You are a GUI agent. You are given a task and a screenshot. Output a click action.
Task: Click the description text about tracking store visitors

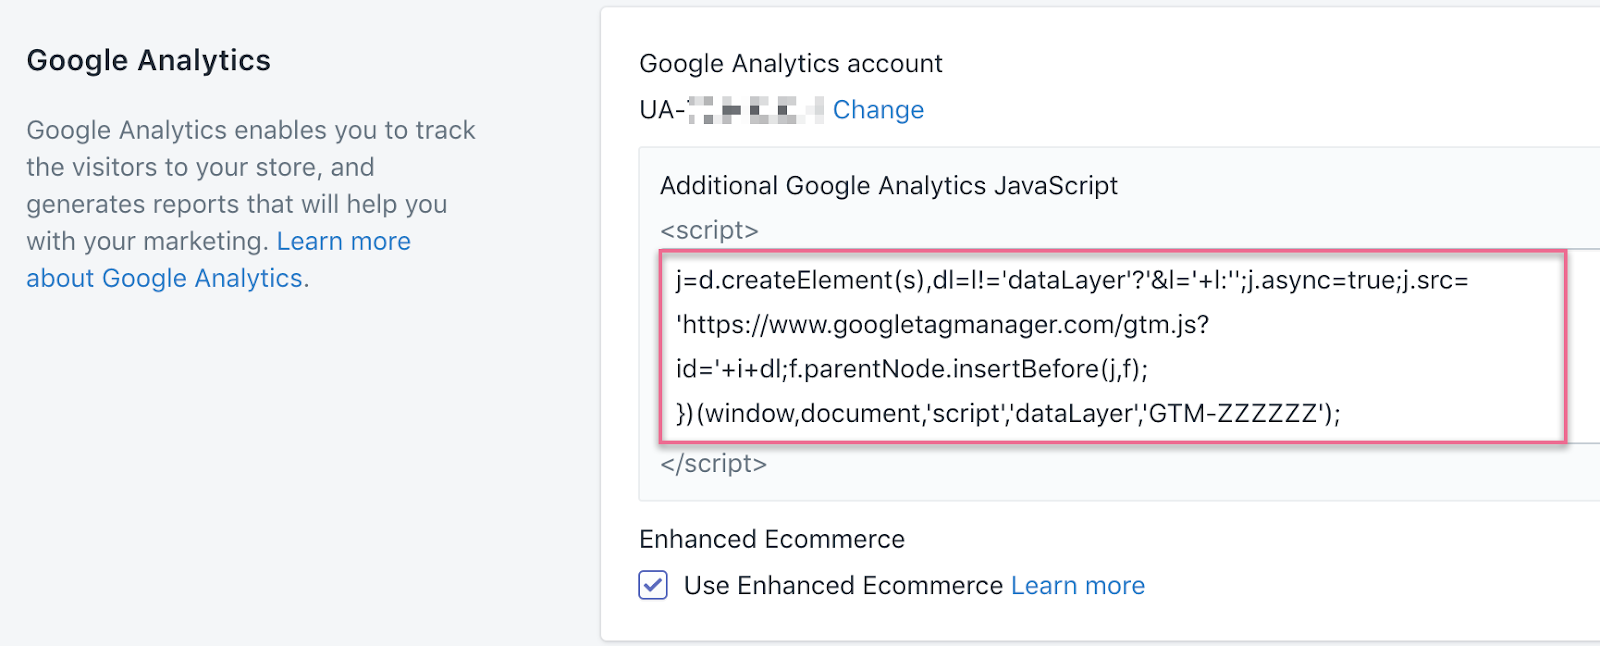pos(250,149)
